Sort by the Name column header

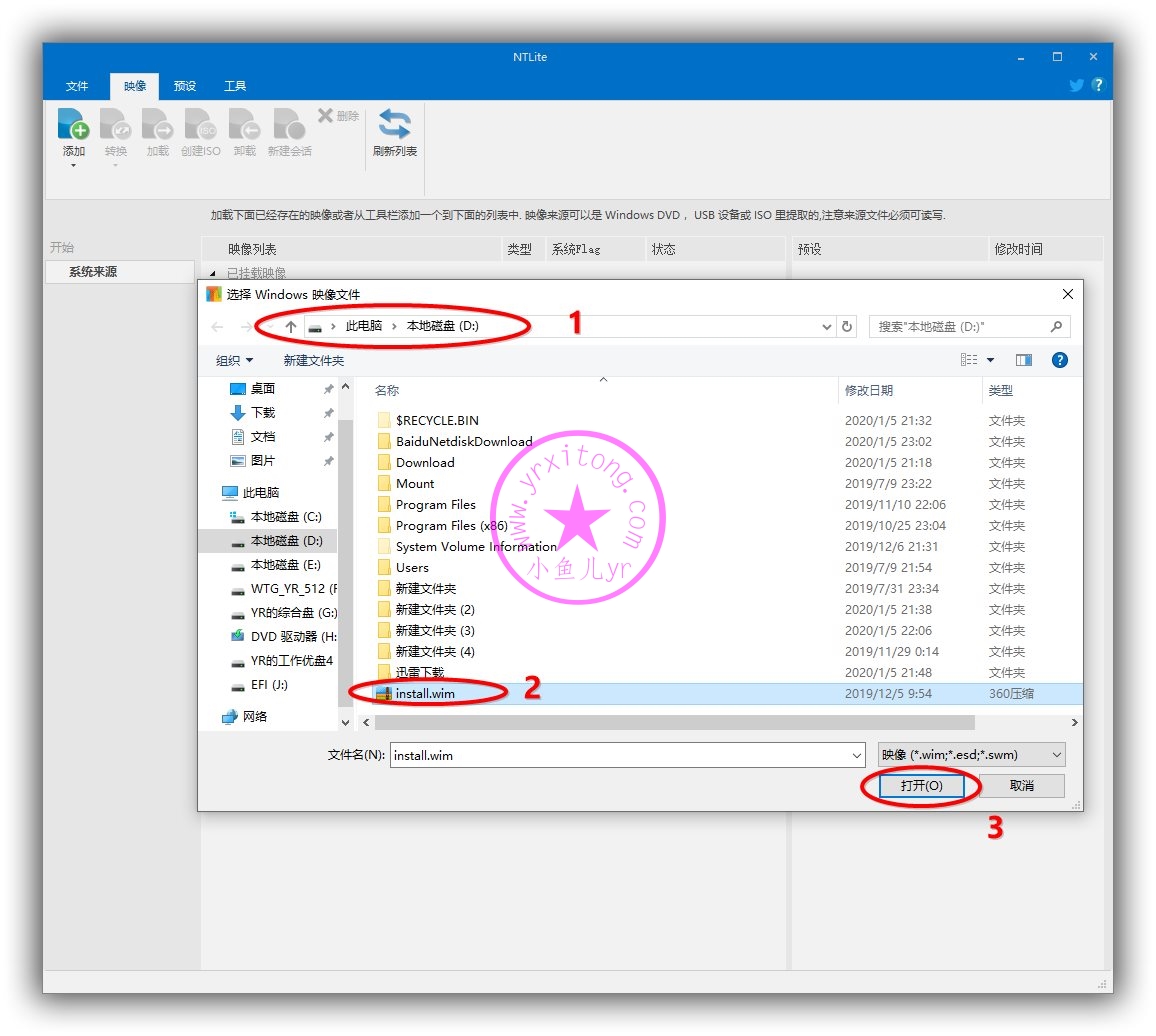(387, 391)
